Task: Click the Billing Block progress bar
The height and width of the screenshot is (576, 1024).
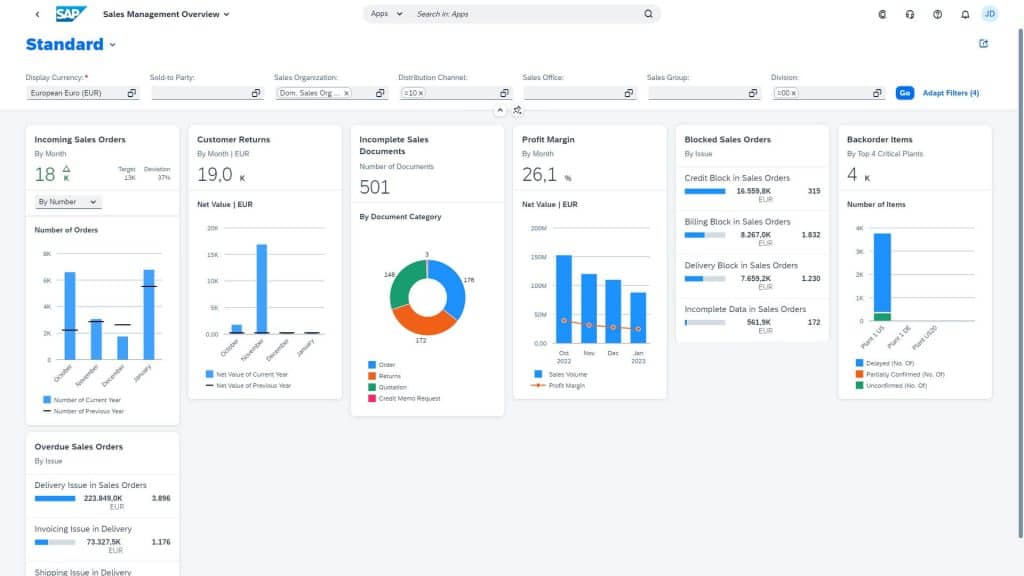Action: pos(705,235)
